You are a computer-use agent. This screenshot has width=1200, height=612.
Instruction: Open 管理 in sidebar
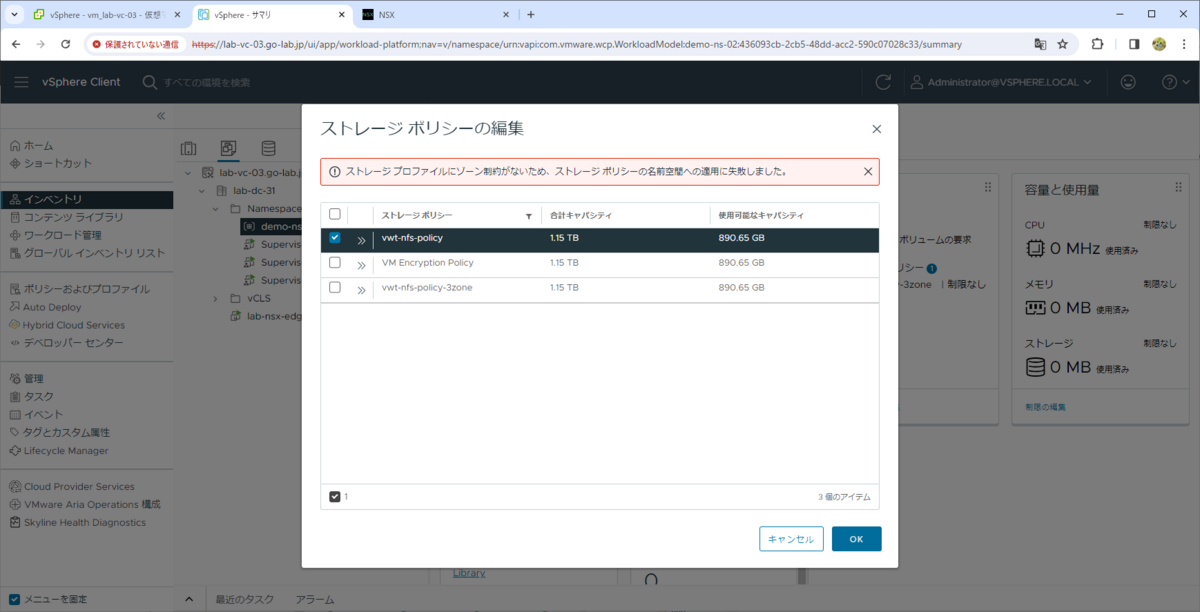(x=25, y=379)
